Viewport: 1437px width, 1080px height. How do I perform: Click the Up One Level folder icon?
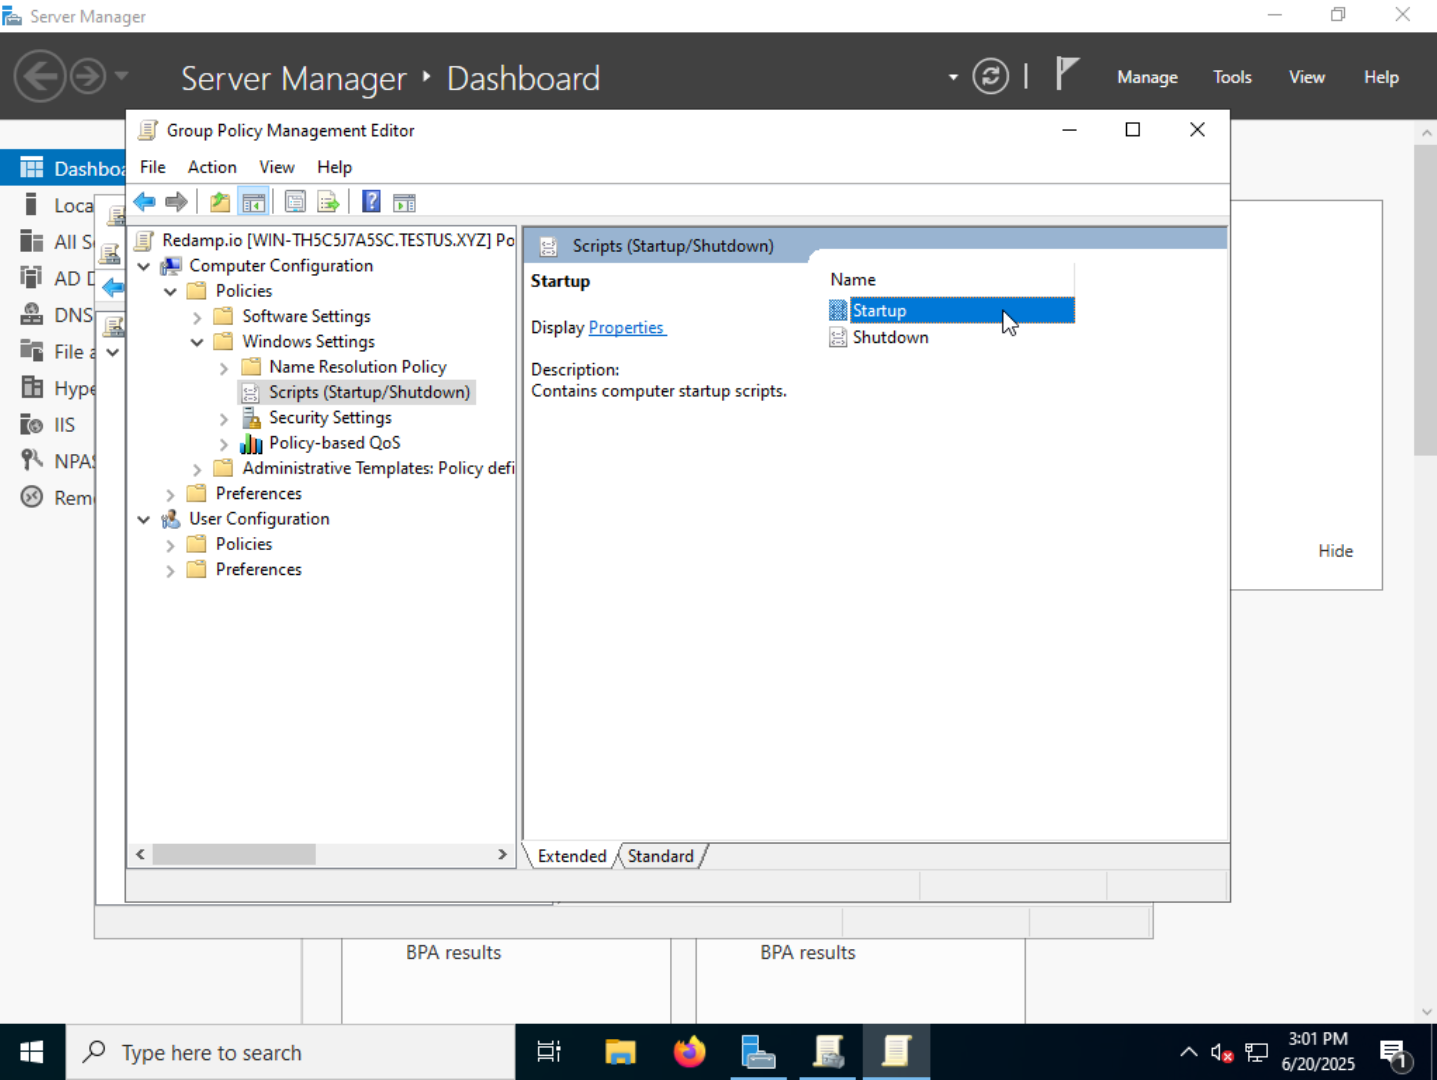220,202
